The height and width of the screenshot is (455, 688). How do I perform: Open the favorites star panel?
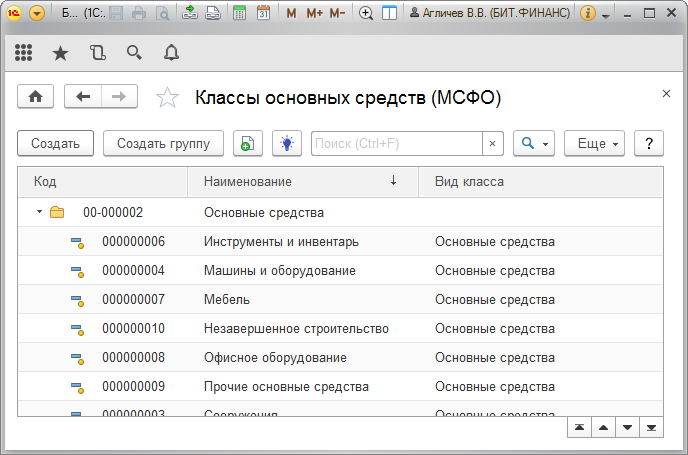tap(61, 53)
